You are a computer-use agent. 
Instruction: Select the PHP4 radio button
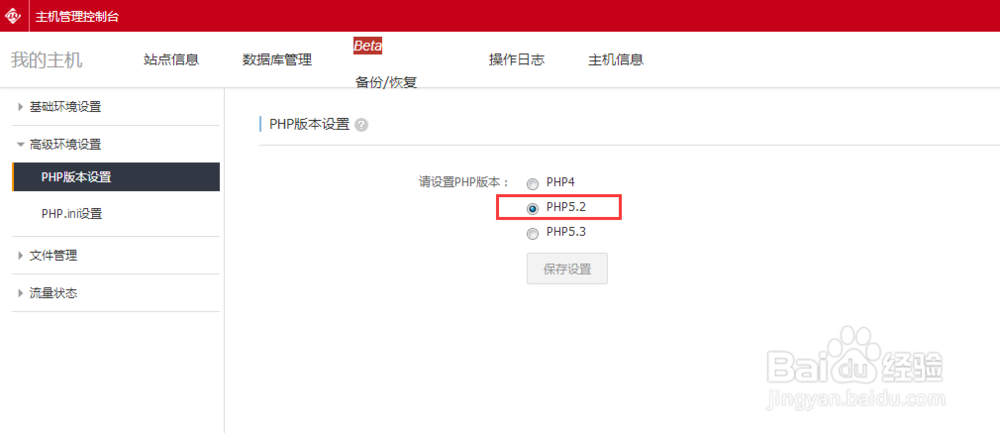[x=532, y=184]
